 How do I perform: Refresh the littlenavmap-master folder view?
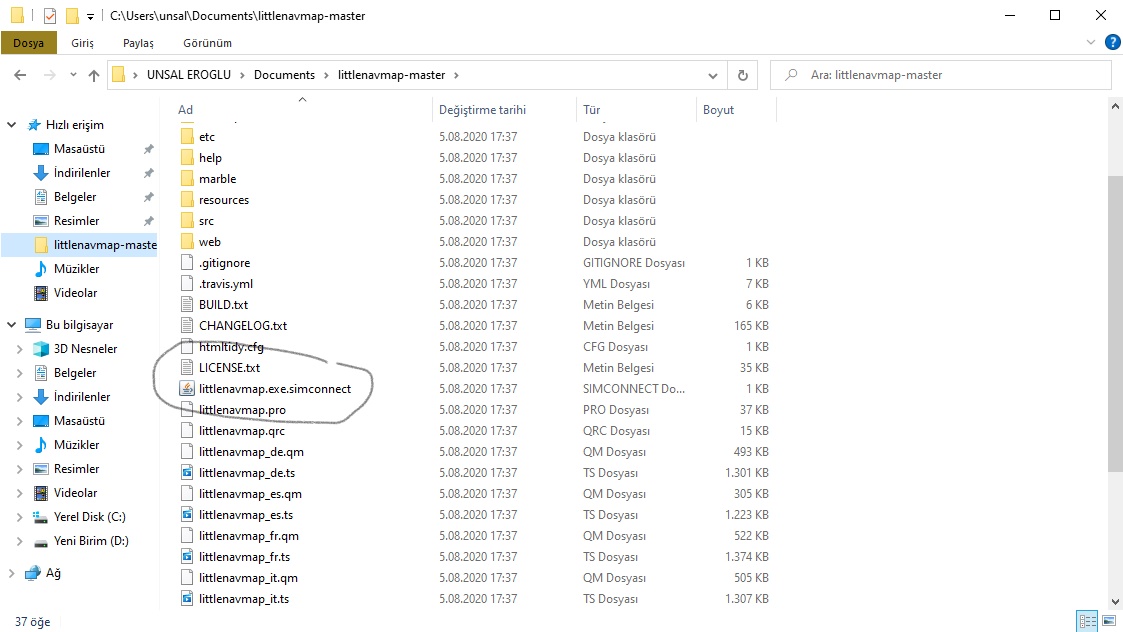point(743,75)
